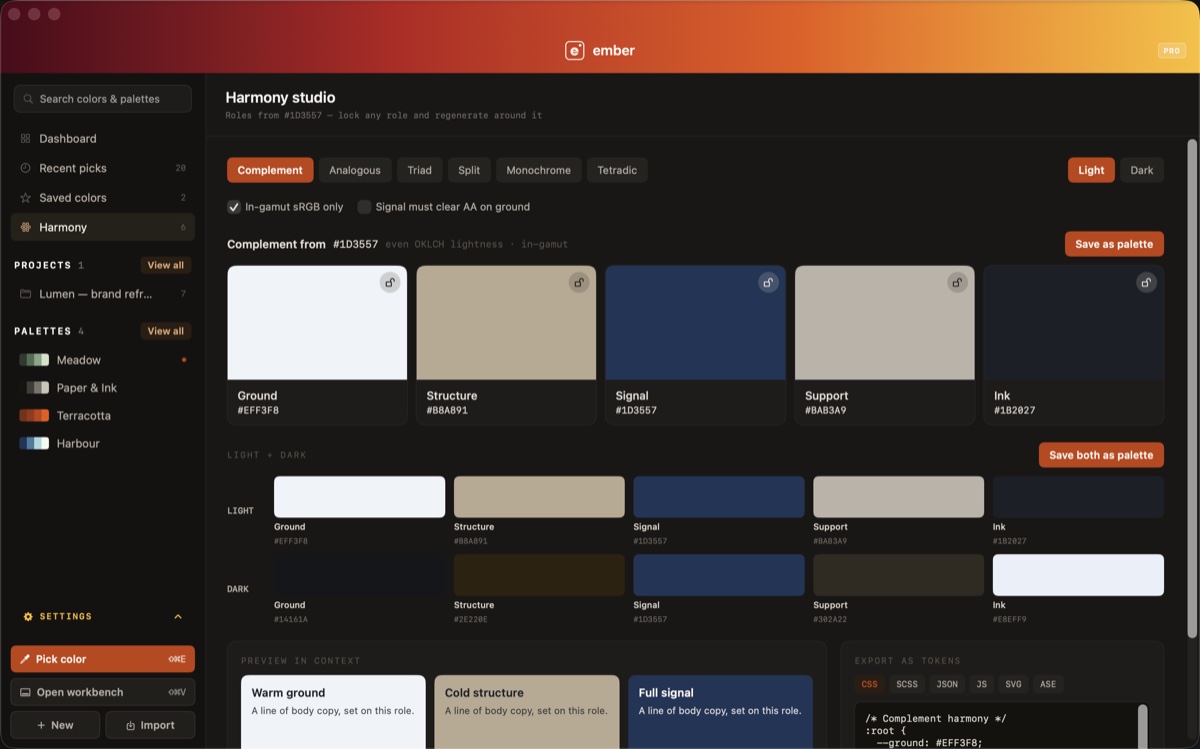Click the Light row Support #BAB3A9 swatch
This screenshot has width=1200, height=749.
tap(898, 497)
